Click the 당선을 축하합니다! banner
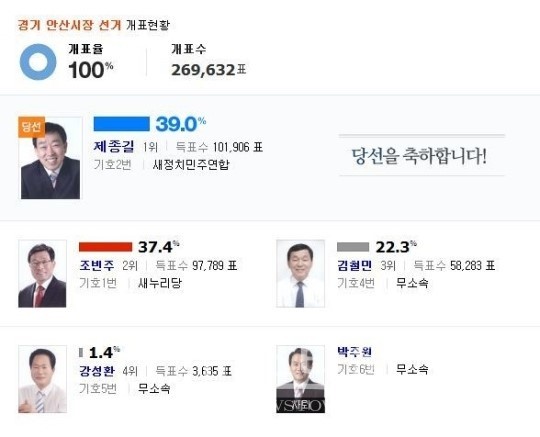This screenshot has width=540, height=437. pyautogui.click(x=419, y=156)
